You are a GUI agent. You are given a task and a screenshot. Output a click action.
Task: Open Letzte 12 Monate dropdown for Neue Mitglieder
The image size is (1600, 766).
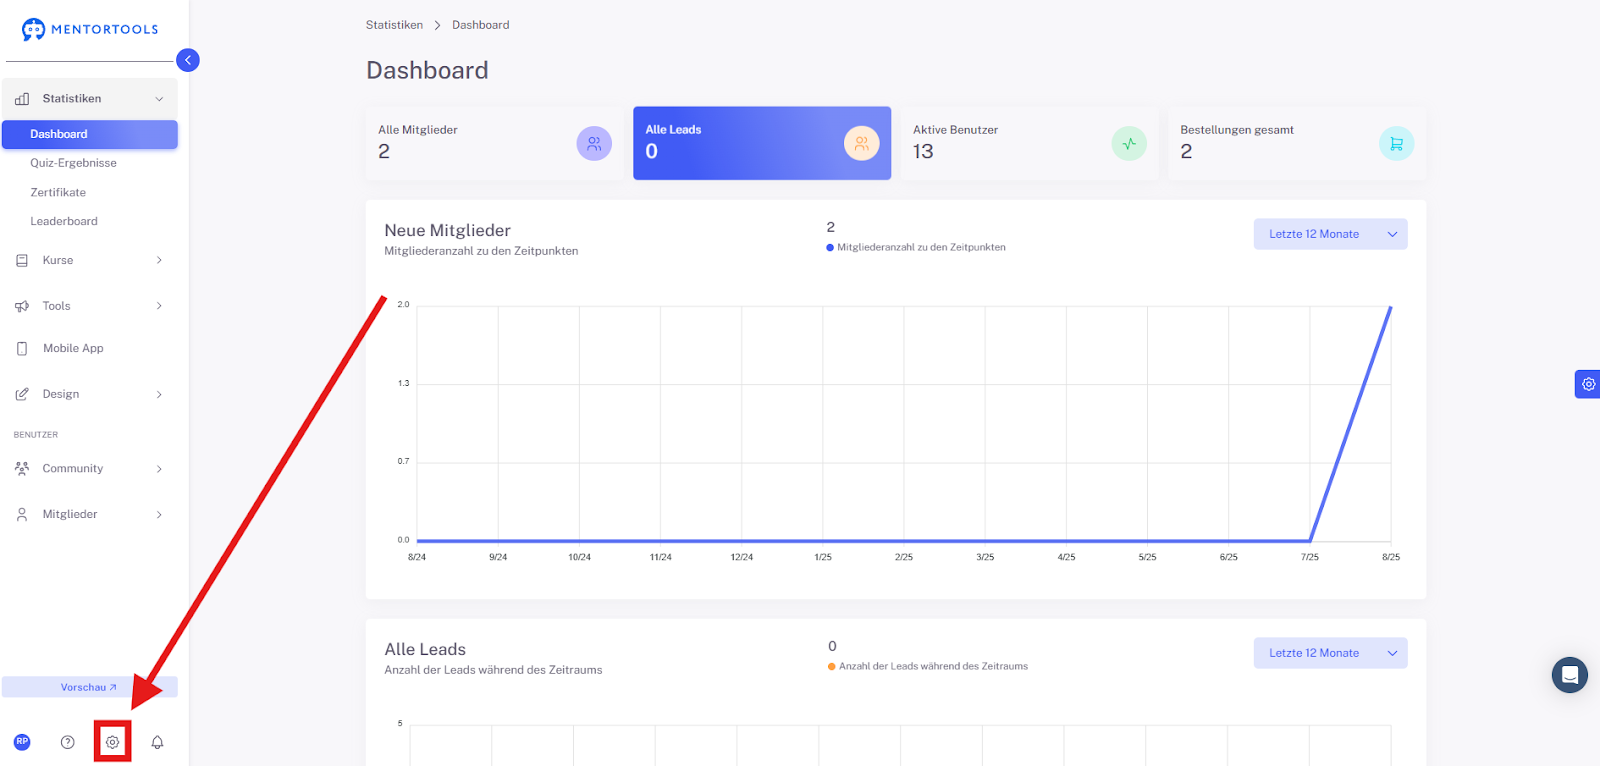coord(1330,234)
